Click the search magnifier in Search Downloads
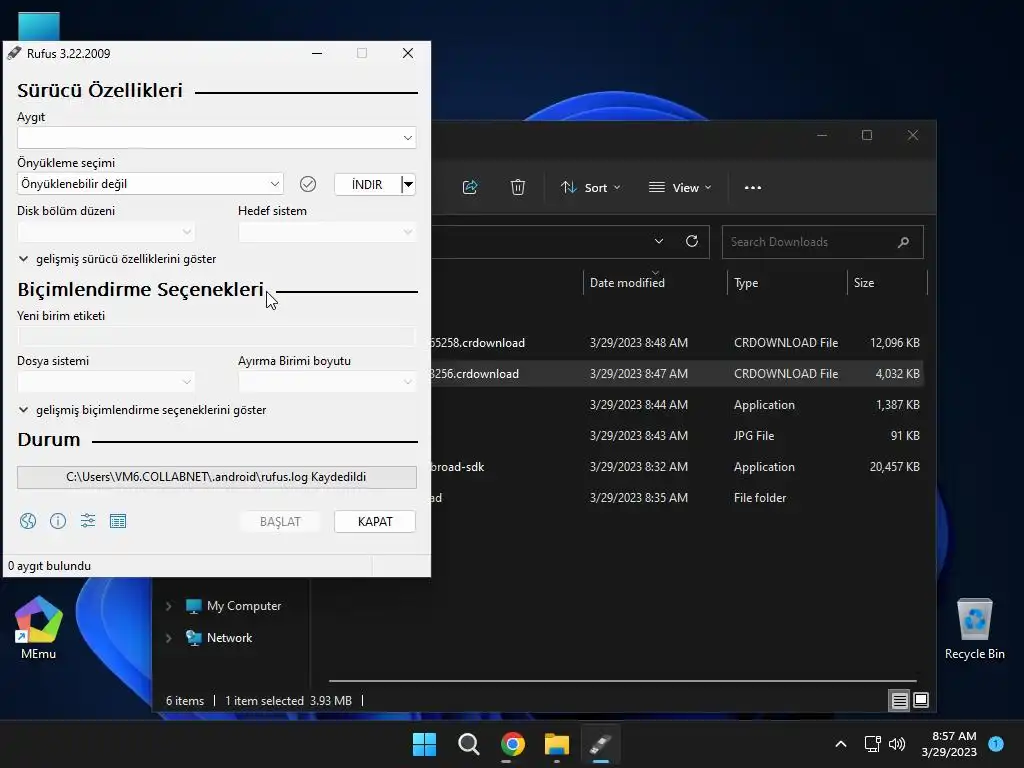Viewport: 1024px width, 768px height. click(904, 242)
